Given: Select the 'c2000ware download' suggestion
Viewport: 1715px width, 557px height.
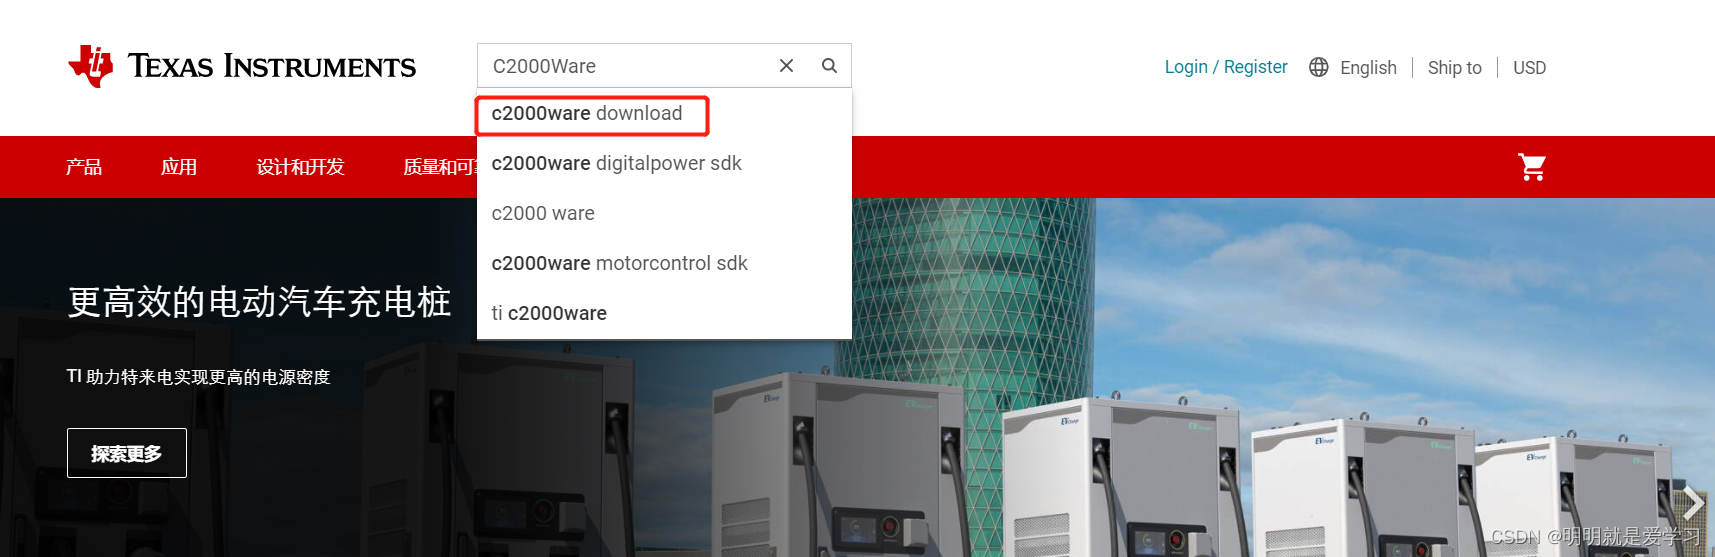Looking at the screenshot, I should [x=664, y=114].
